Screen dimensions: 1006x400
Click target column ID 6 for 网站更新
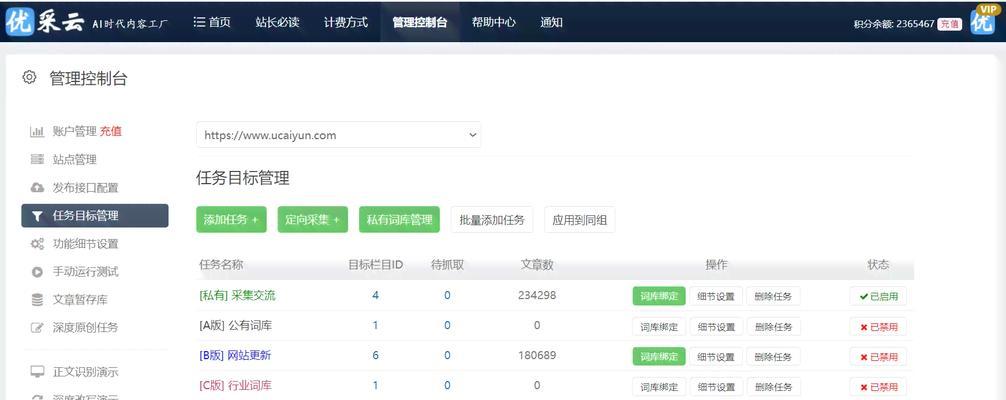pos(375,355)
